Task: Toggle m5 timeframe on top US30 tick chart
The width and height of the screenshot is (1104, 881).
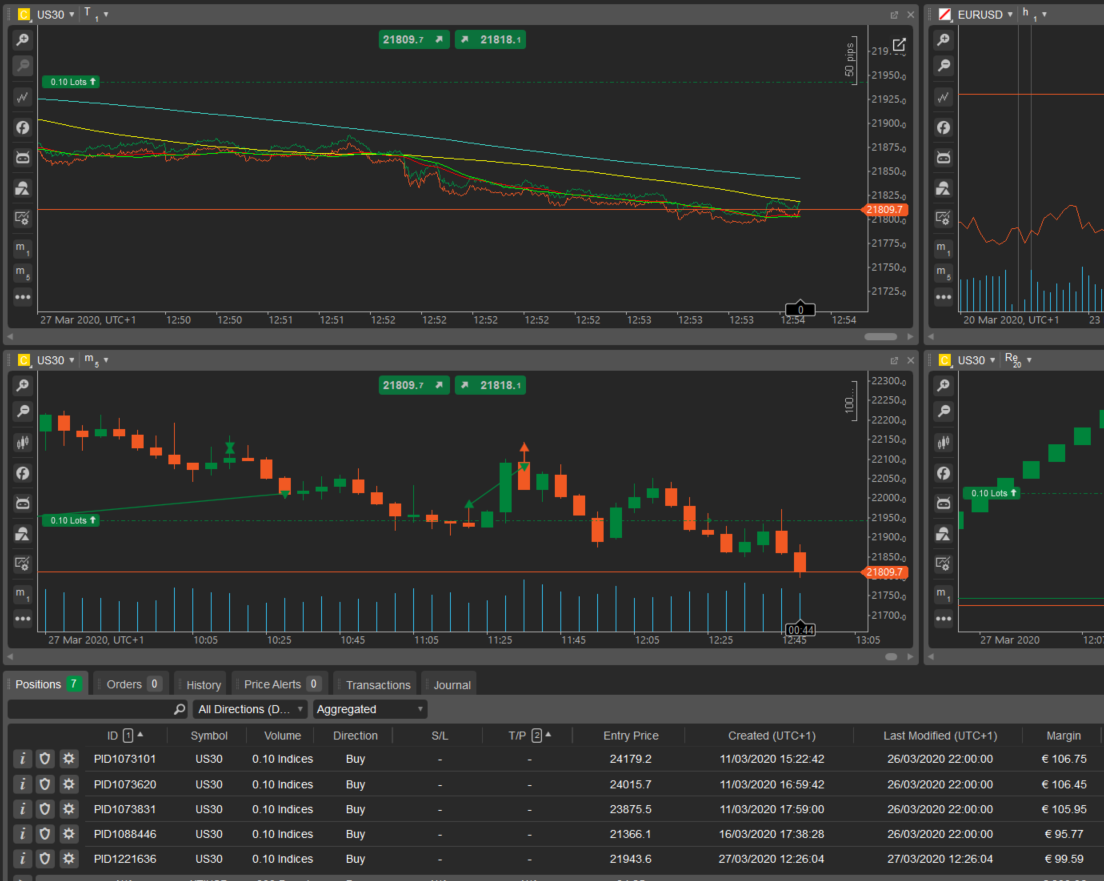Action: pos(23,273)
